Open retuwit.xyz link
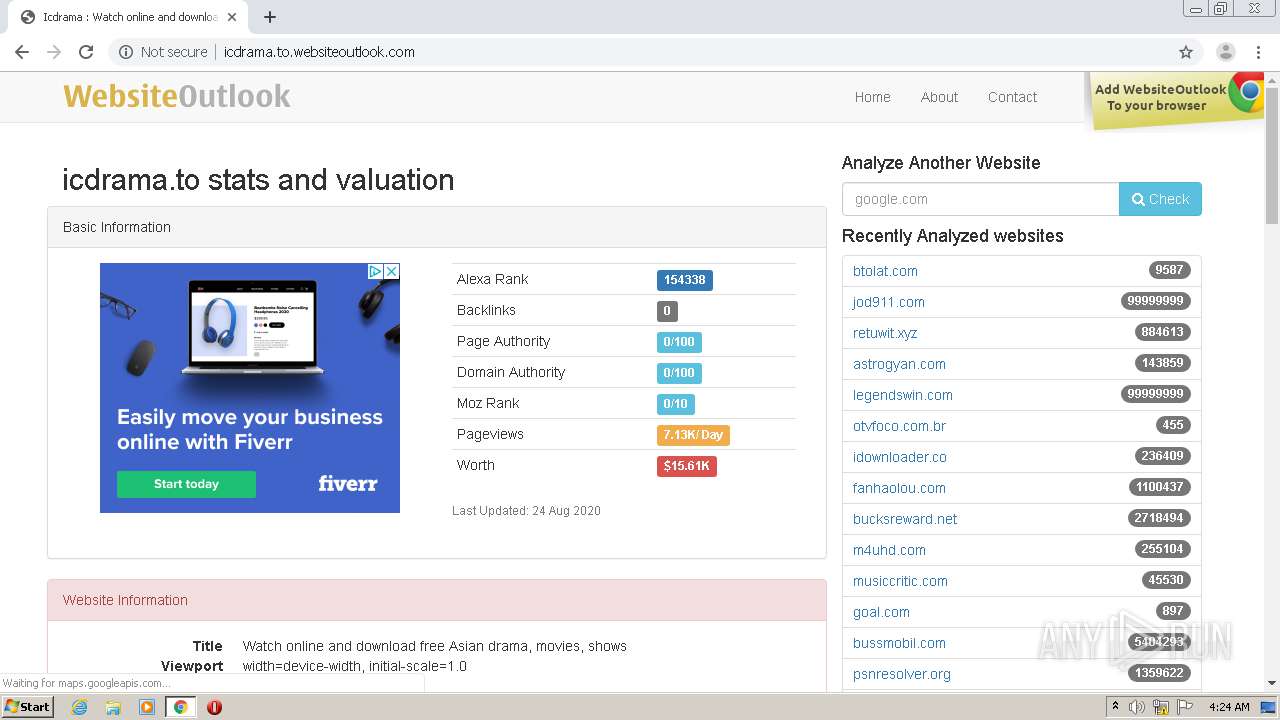Image resolution: width=1280 pixels, height=720 pixels. click(885, 333)
